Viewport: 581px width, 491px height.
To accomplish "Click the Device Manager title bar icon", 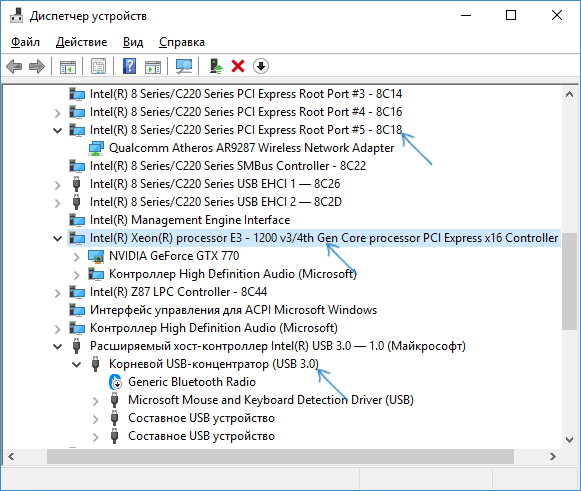I will point(16,16).
